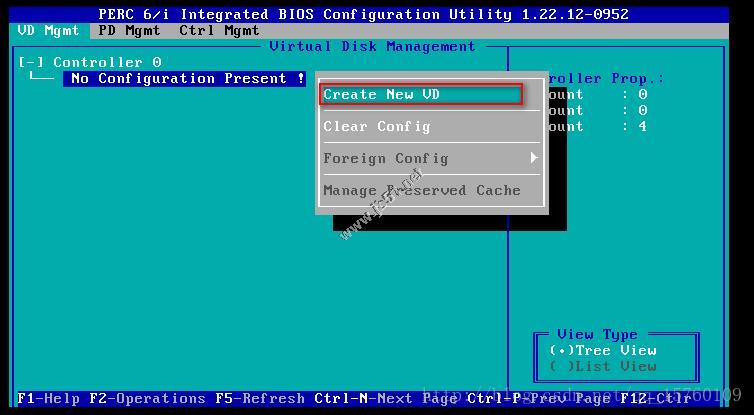Click the count row showing value 4

597,127
